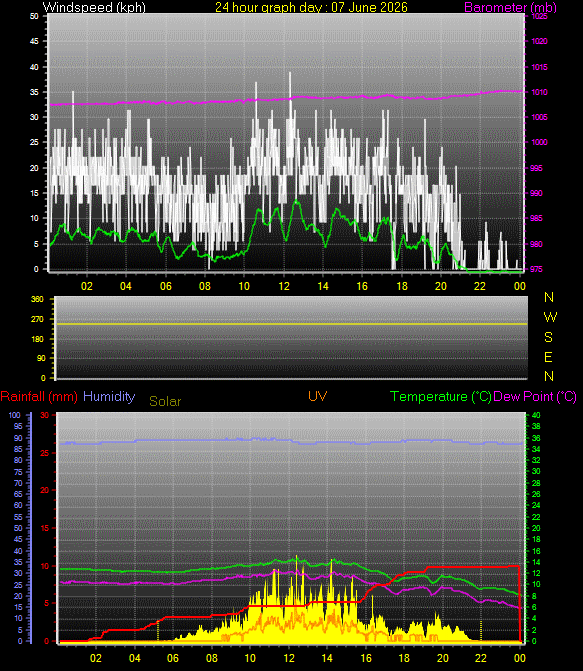Click the yellow wind direction line

pyautogui.click(x=292, y=324)
